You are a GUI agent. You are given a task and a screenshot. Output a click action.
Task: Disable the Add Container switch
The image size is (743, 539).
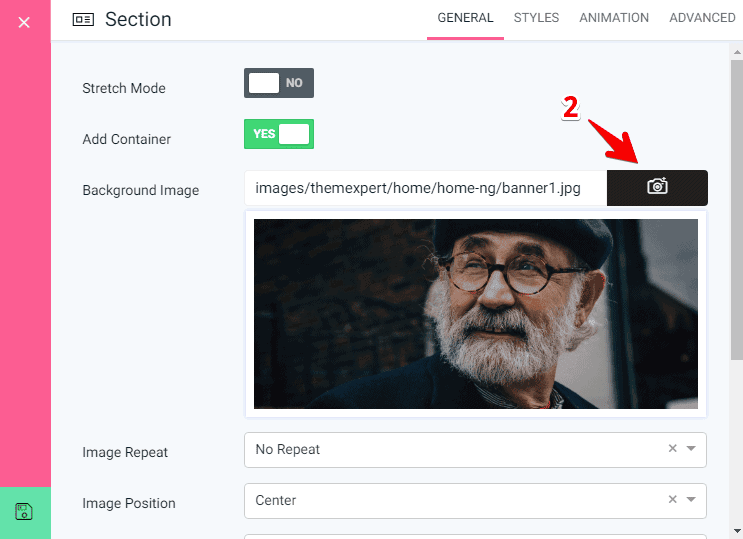pyautogui.click(x=279, y=134)
